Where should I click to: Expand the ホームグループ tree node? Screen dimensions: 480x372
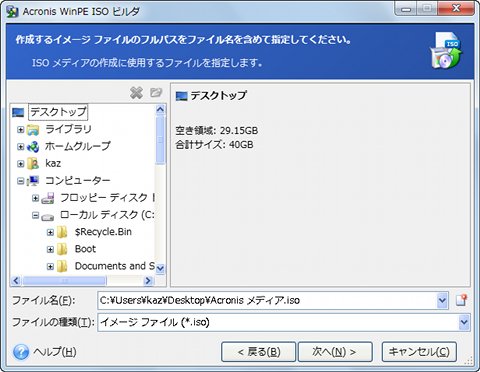pyautogui.click(x=21, y=146)
